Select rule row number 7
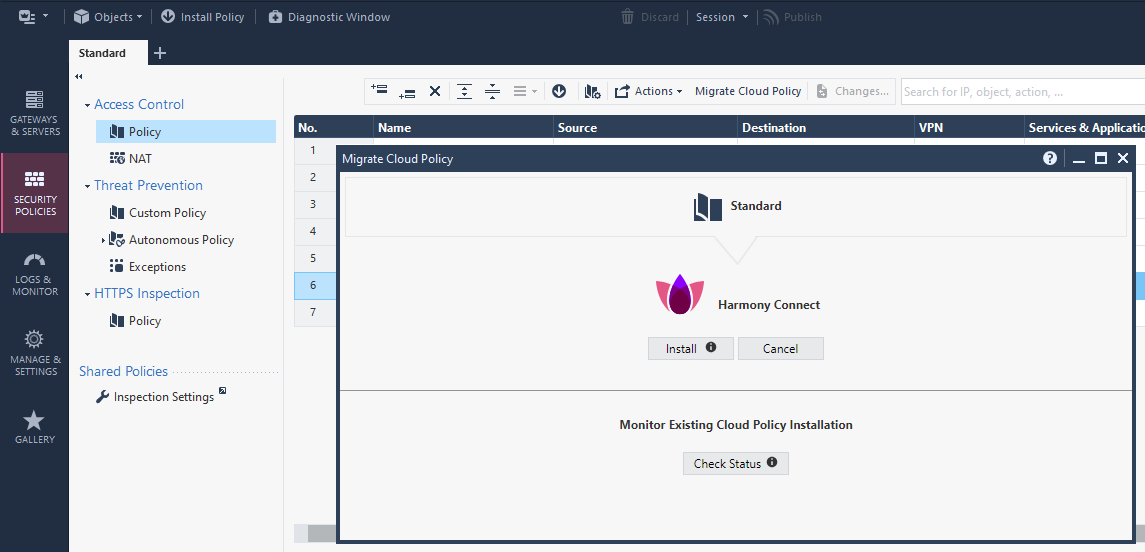1145x552 pixels. coord(314,312)
